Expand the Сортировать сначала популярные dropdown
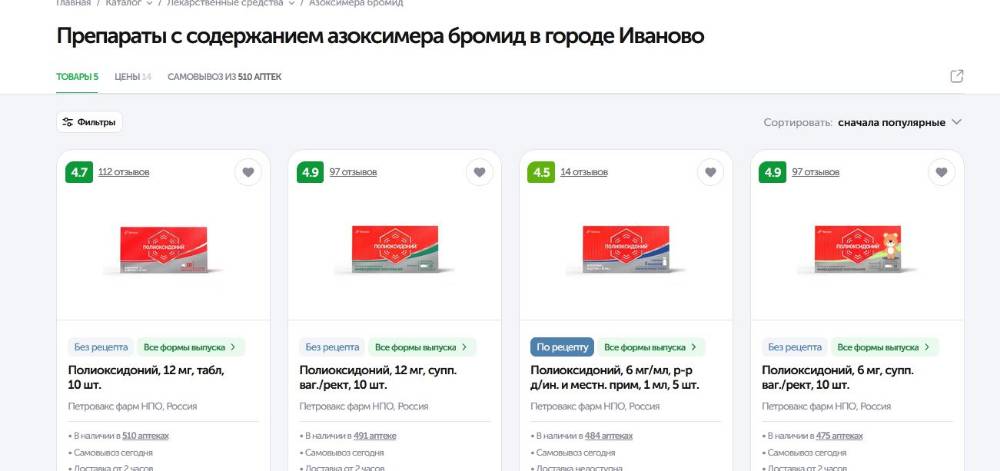The image size is (1000, 471). (x=862, y=122)
